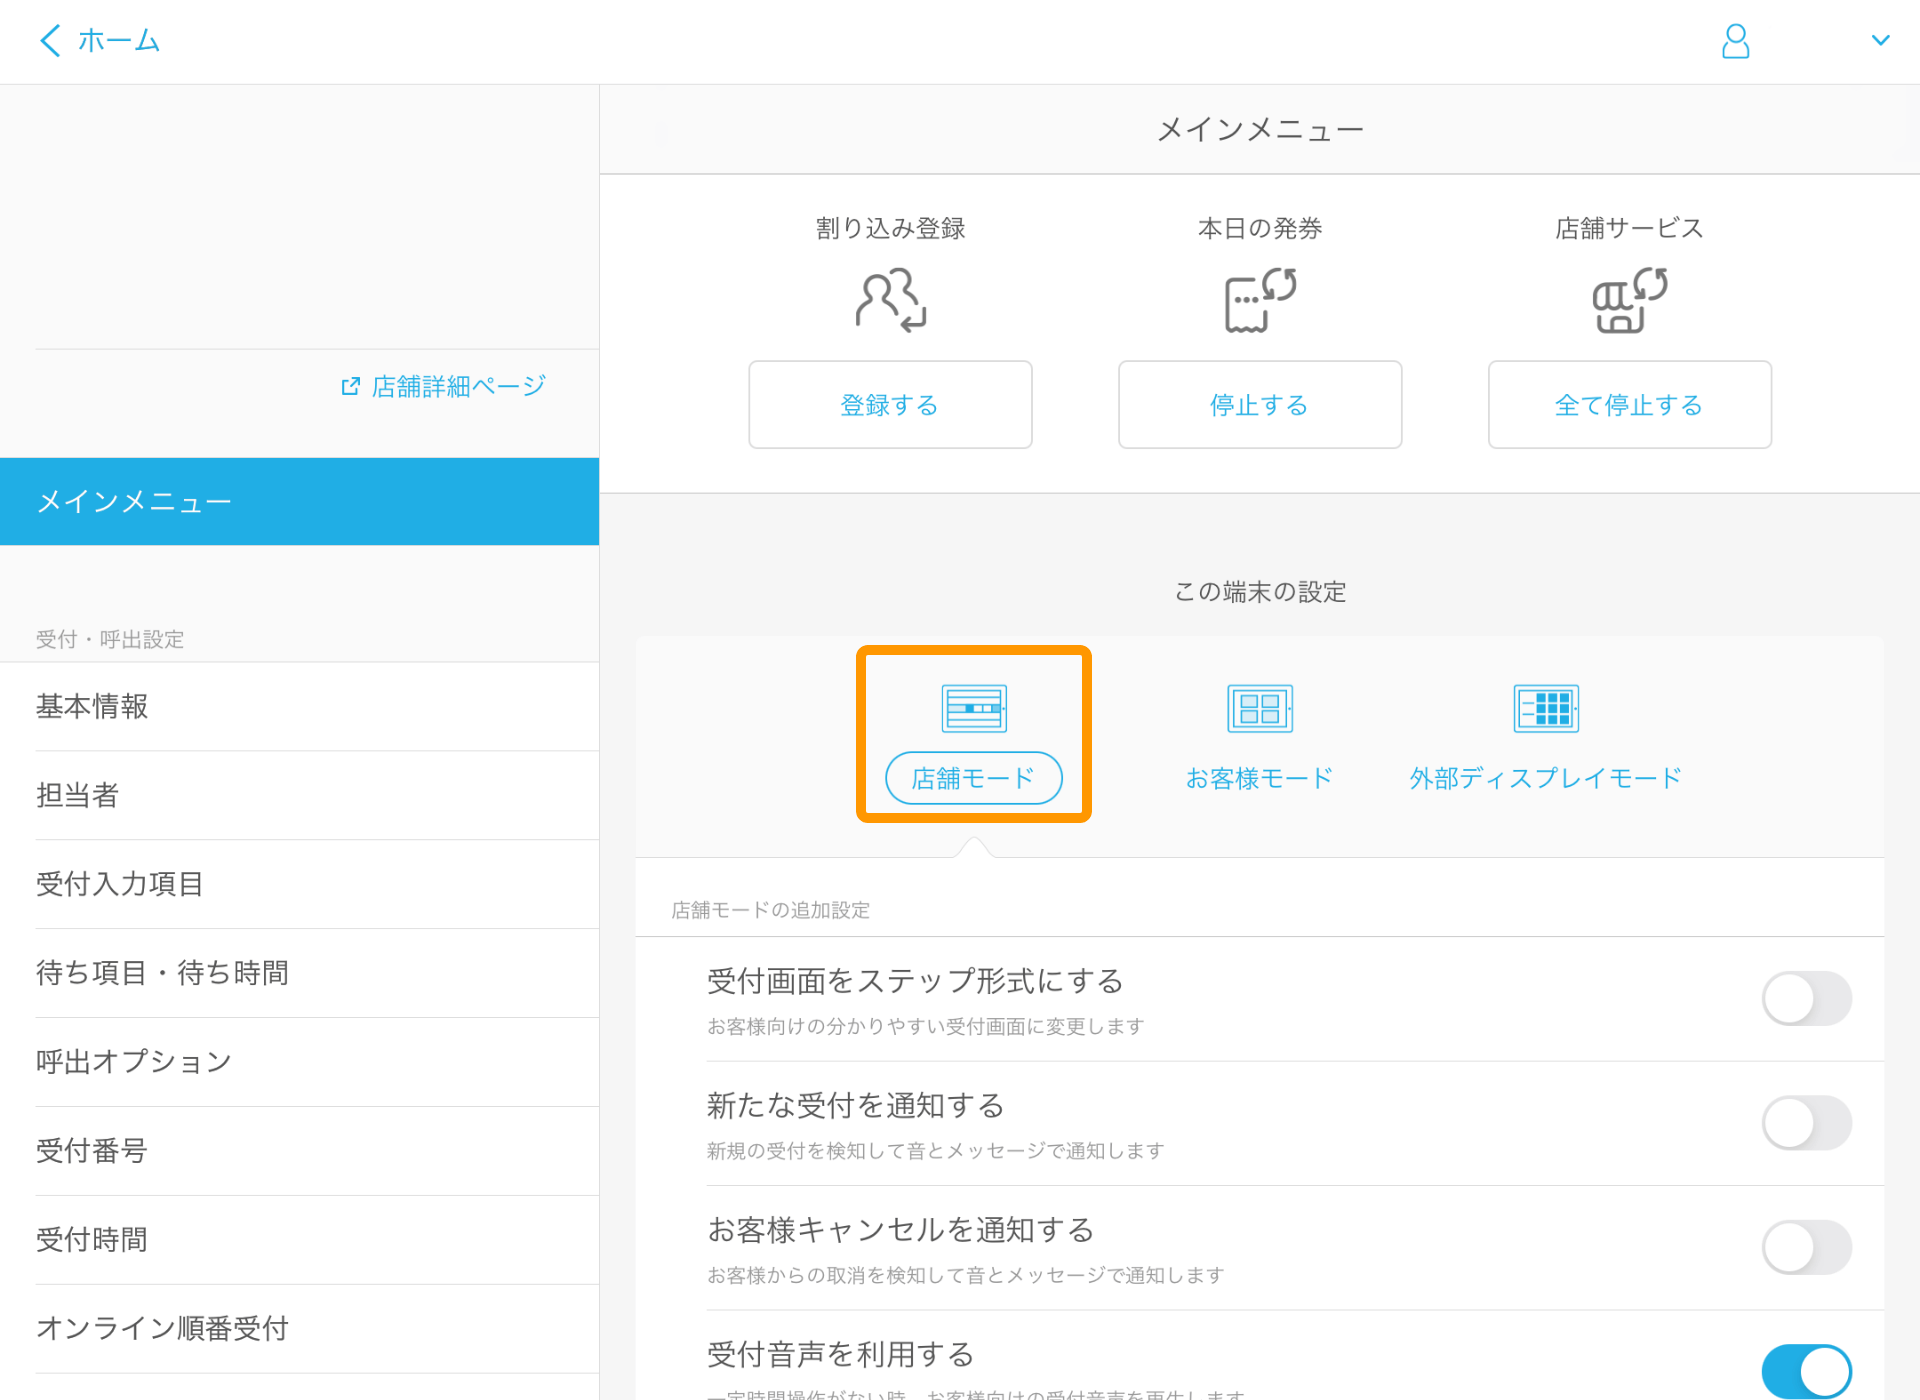The width and height of the screenshot is (1920, 1400).
Task: Disable 受付音声を利用する
Action: [x=1807, y=1371]
